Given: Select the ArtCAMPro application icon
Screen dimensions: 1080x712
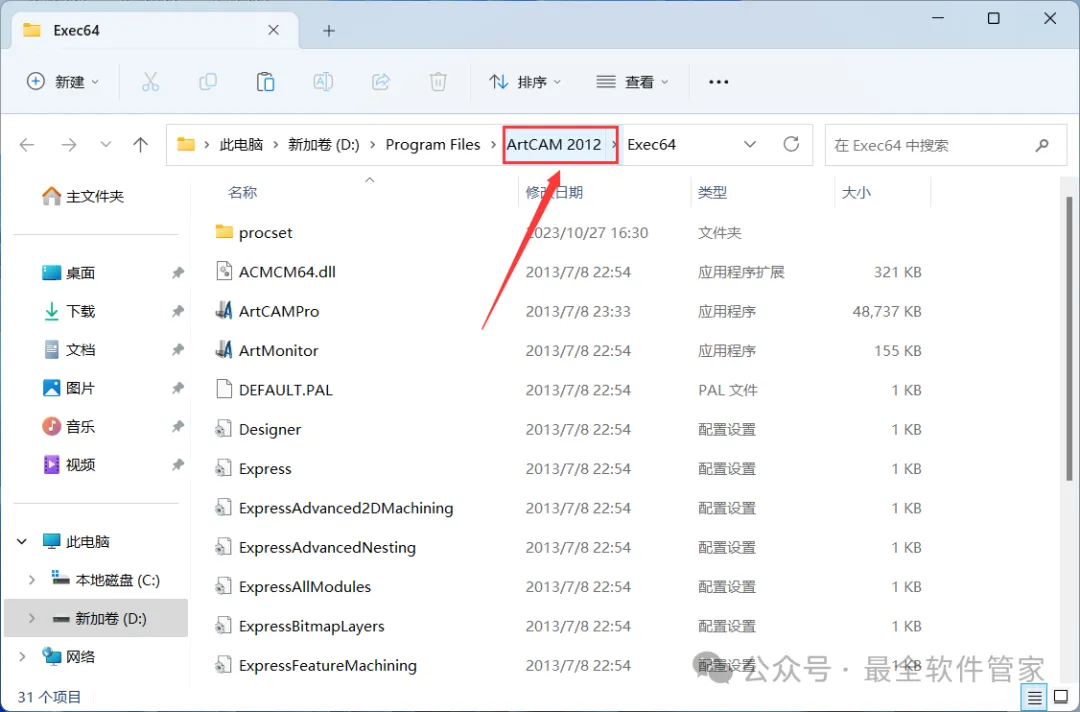Looking at the screenshot, I should [224, 311].
